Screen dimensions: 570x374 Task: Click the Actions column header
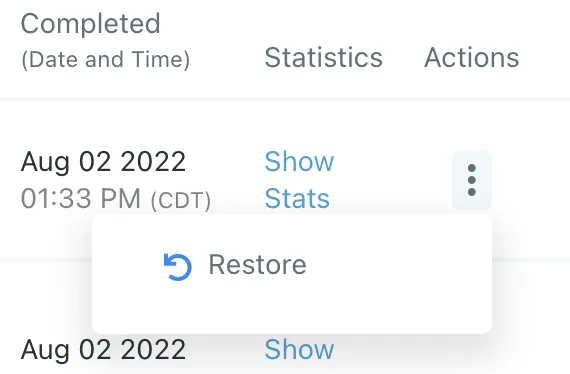point(472,57)
